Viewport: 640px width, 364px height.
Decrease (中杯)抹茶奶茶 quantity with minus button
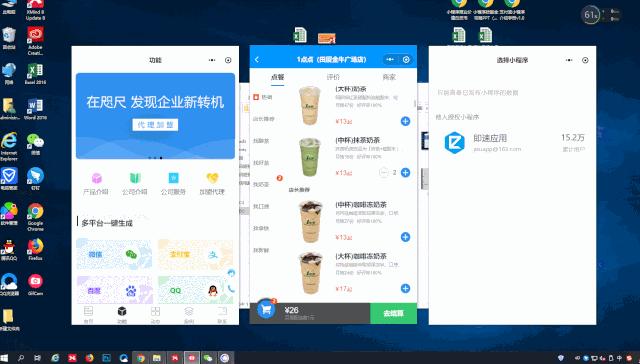tap(384, 173)
